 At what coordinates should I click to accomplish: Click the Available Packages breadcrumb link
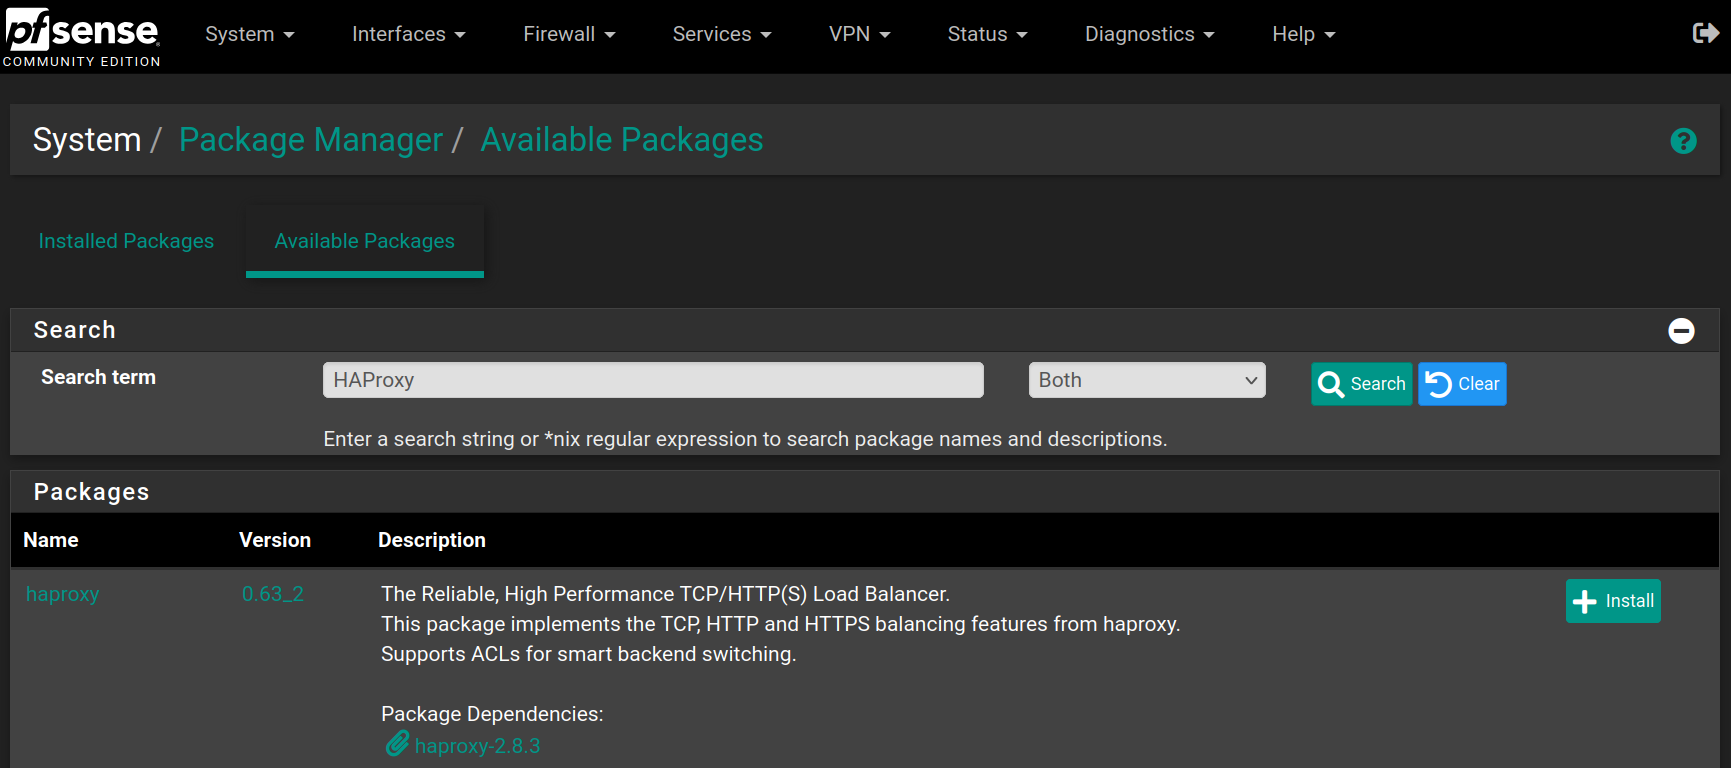tap(622, 140)
